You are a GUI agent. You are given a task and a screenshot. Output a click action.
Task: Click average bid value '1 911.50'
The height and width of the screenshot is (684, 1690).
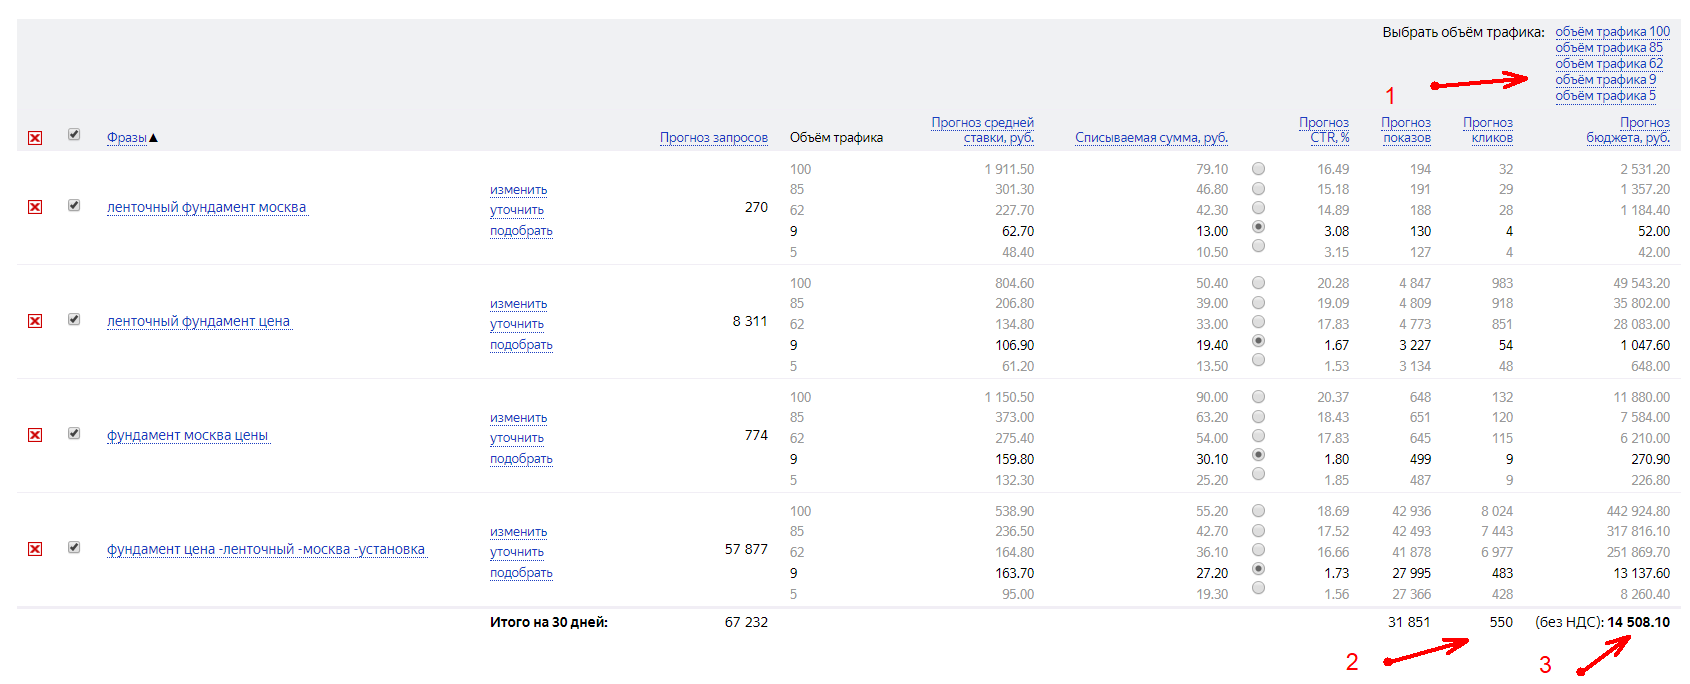pyautogui.click(x=1009, y=169)
